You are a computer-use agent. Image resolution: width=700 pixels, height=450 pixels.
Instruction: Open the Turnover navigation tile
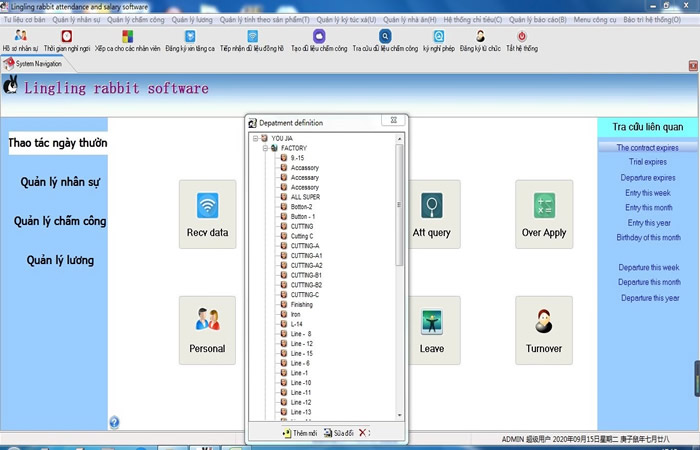coord(544,330)
